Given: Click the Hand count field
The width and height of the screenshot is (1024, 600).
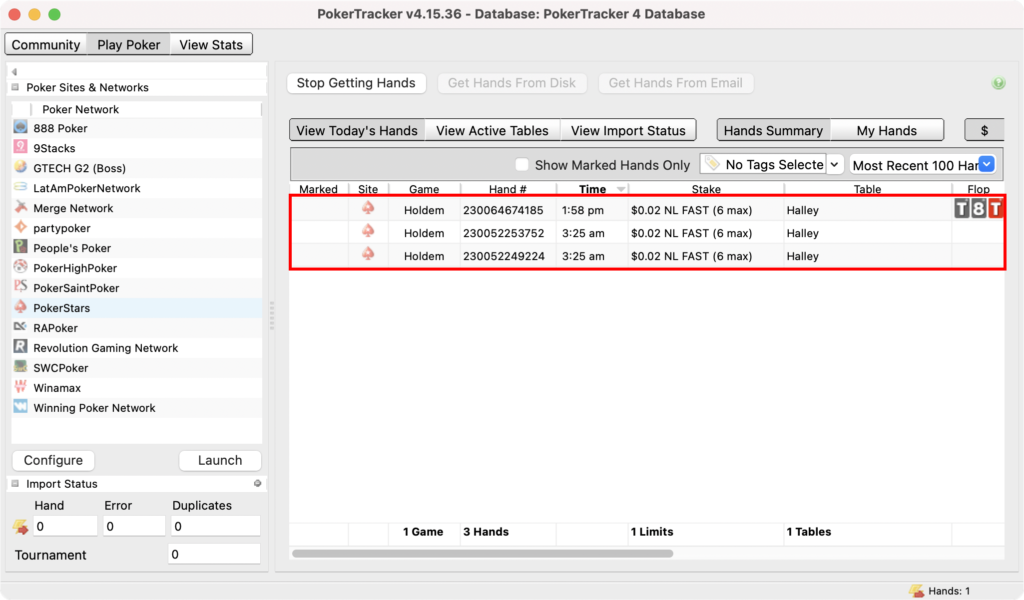Looking at the screenshot, I should click(65, 526).
